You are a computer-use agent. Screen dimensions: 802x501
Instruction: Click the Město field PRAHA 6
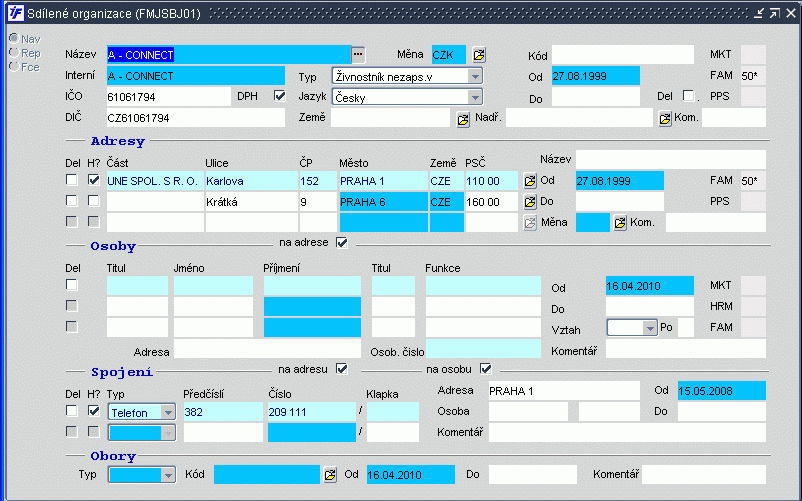click(x=381, y=202)
